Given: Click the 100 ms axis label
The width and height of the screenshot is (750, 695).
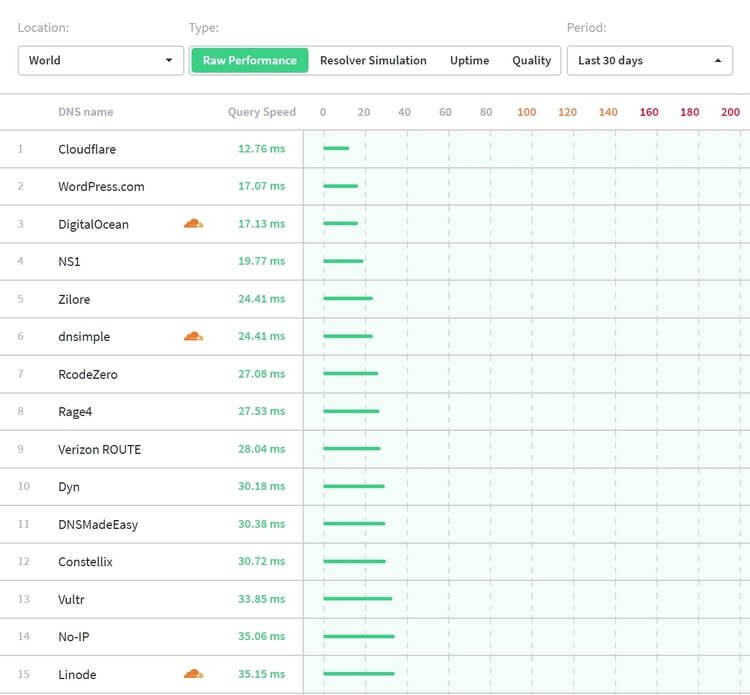Looking at the screenshot, I should (526, 112).
